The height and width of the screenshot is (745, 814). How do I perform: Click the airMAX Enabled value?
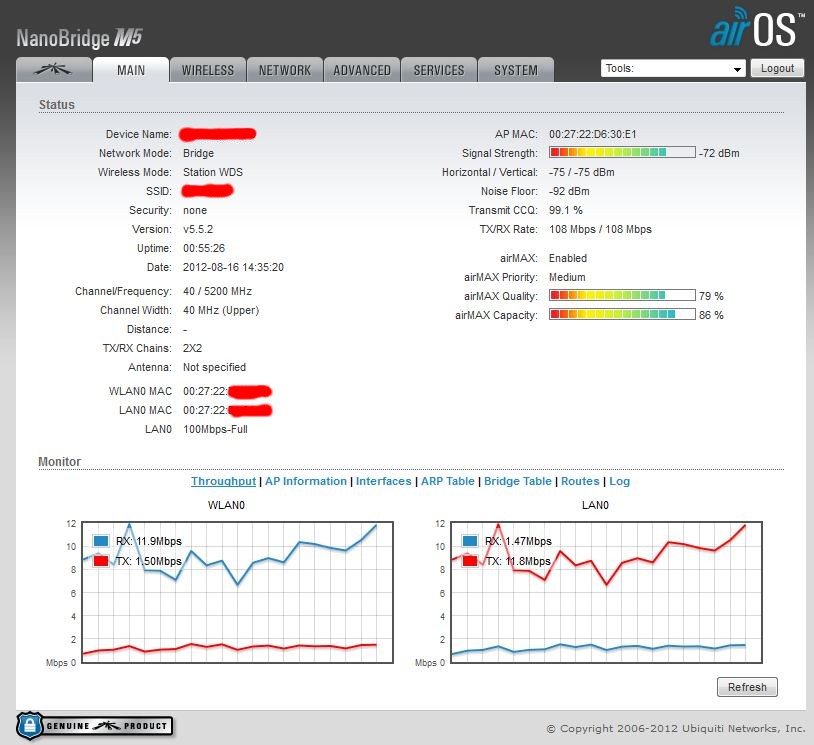click(x=567, y=258)
